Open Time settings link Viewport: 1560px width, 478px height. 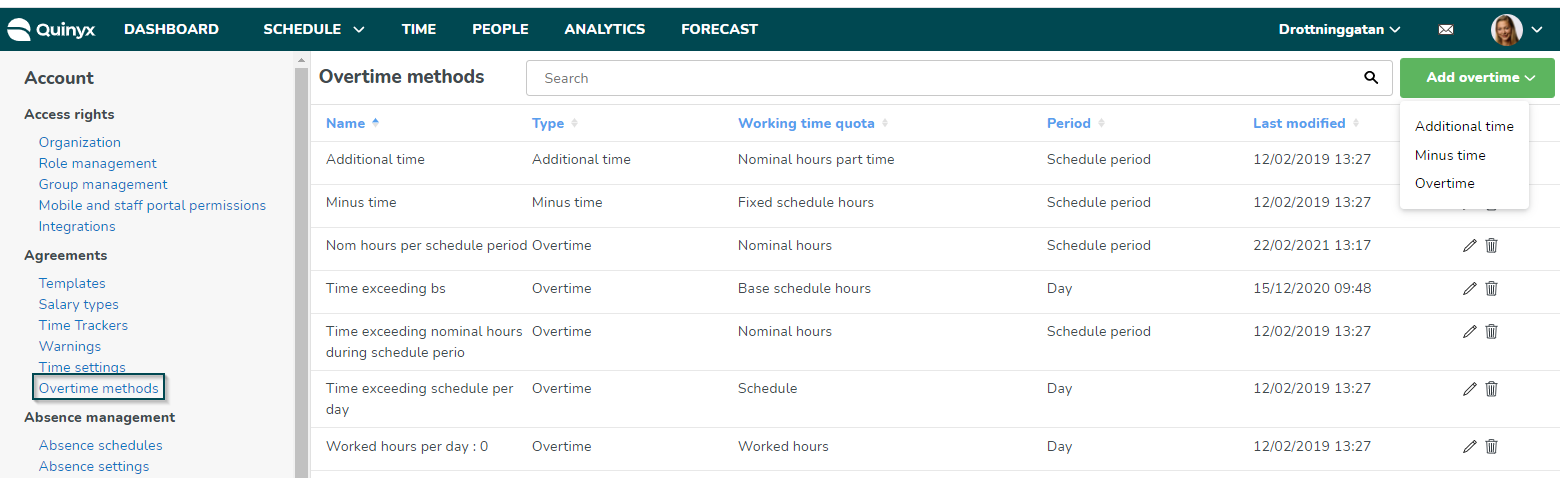point(82,367)
